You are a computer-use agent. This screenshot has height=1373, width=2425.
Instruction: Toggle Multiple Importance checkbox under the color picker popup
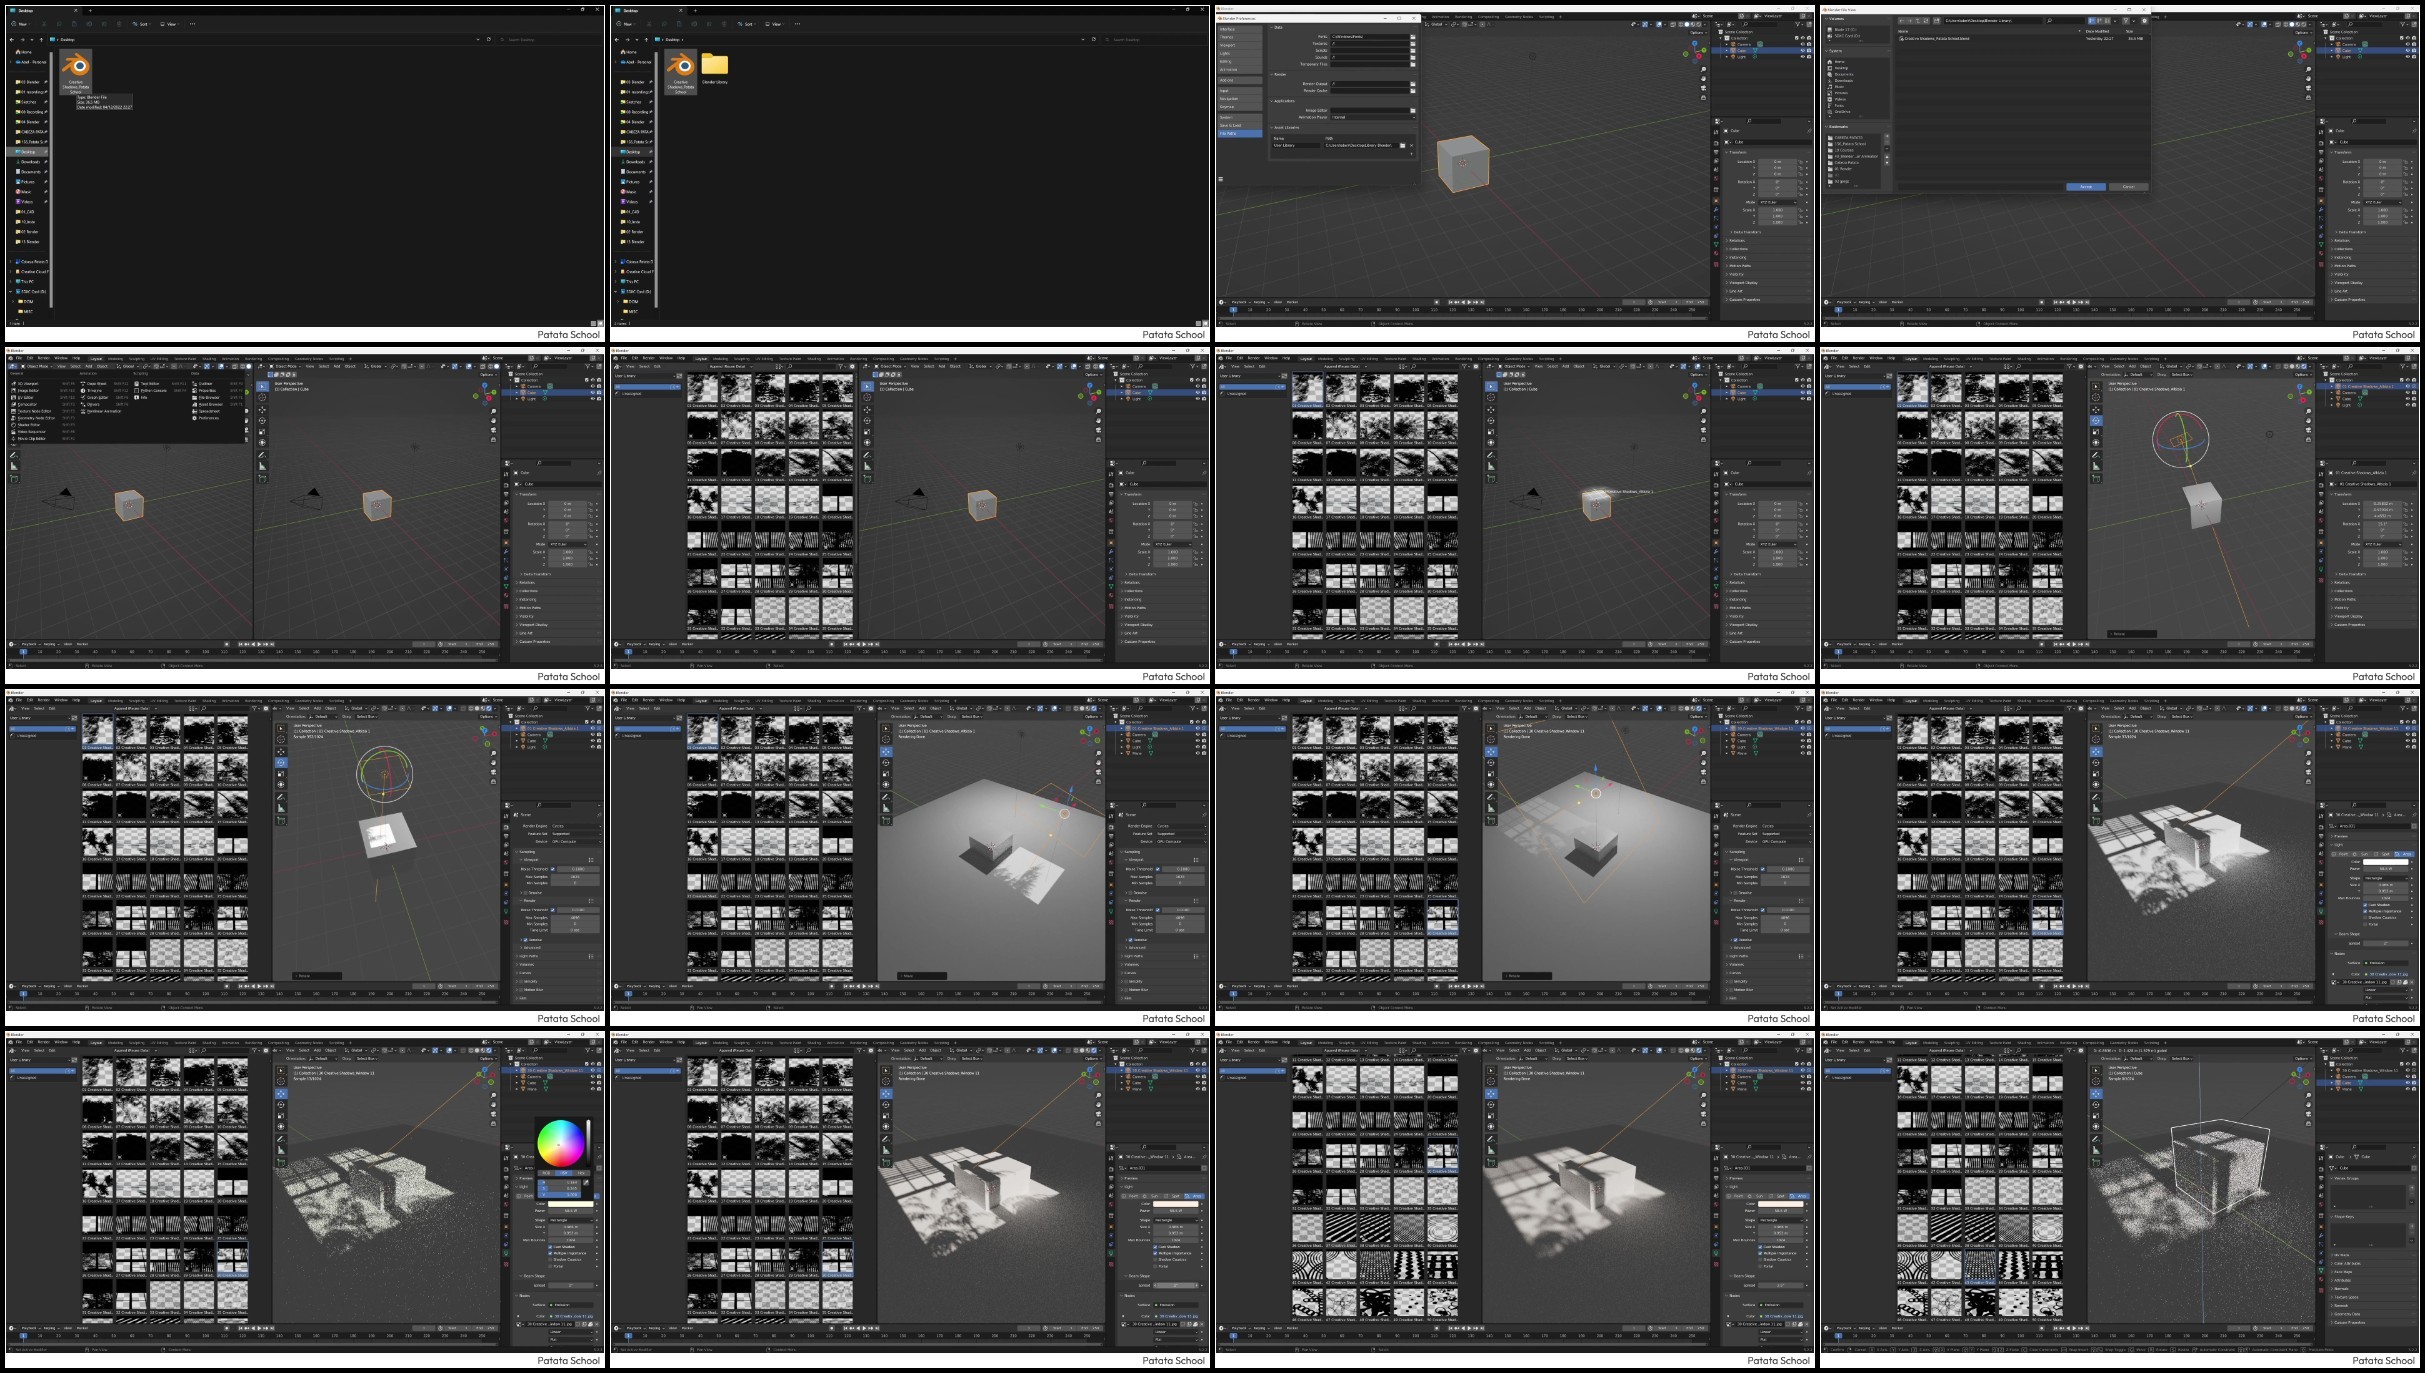[550, 1253]
